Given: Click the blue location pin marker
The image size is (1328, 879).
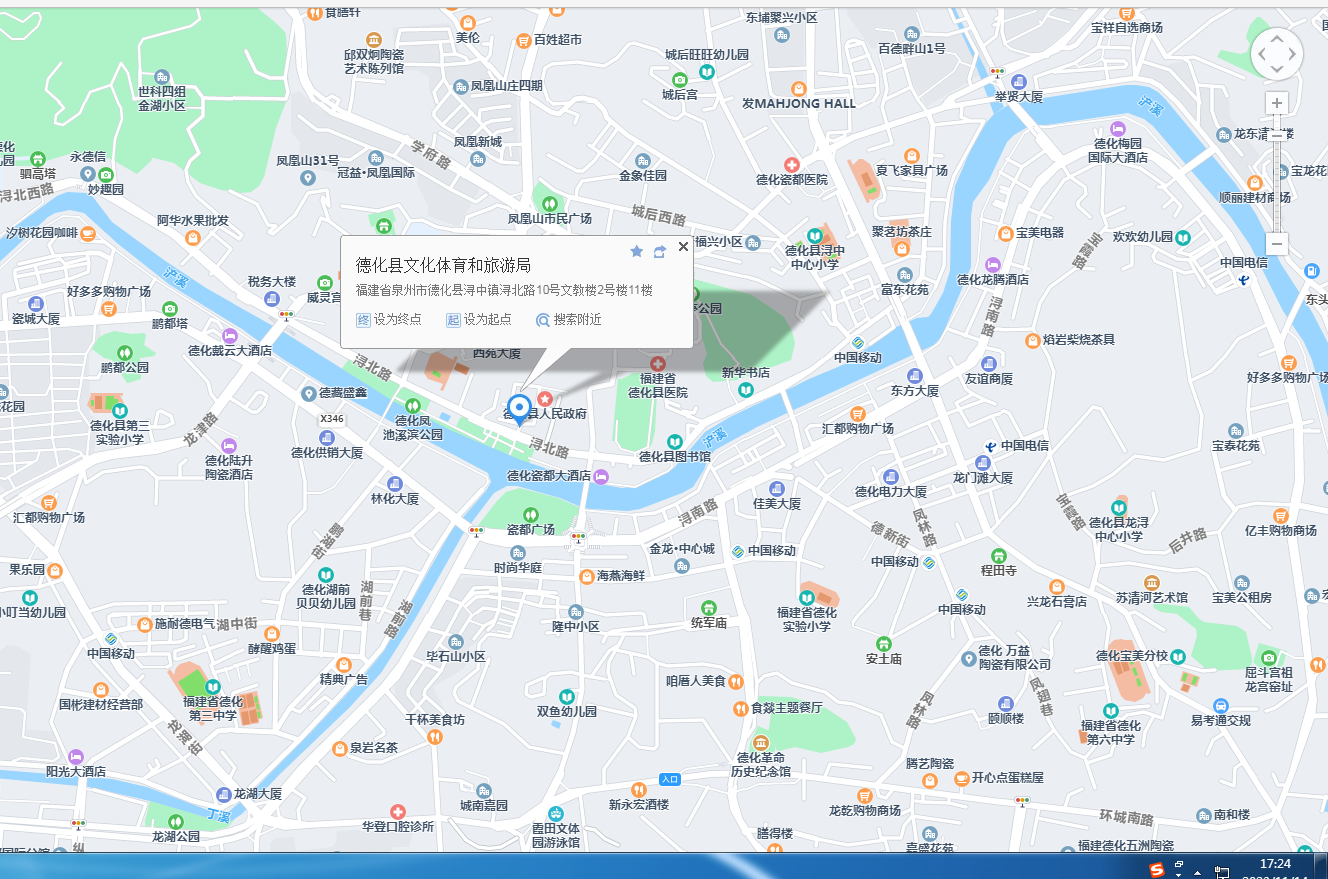Looking at the screenshot, I should (518, 408).
